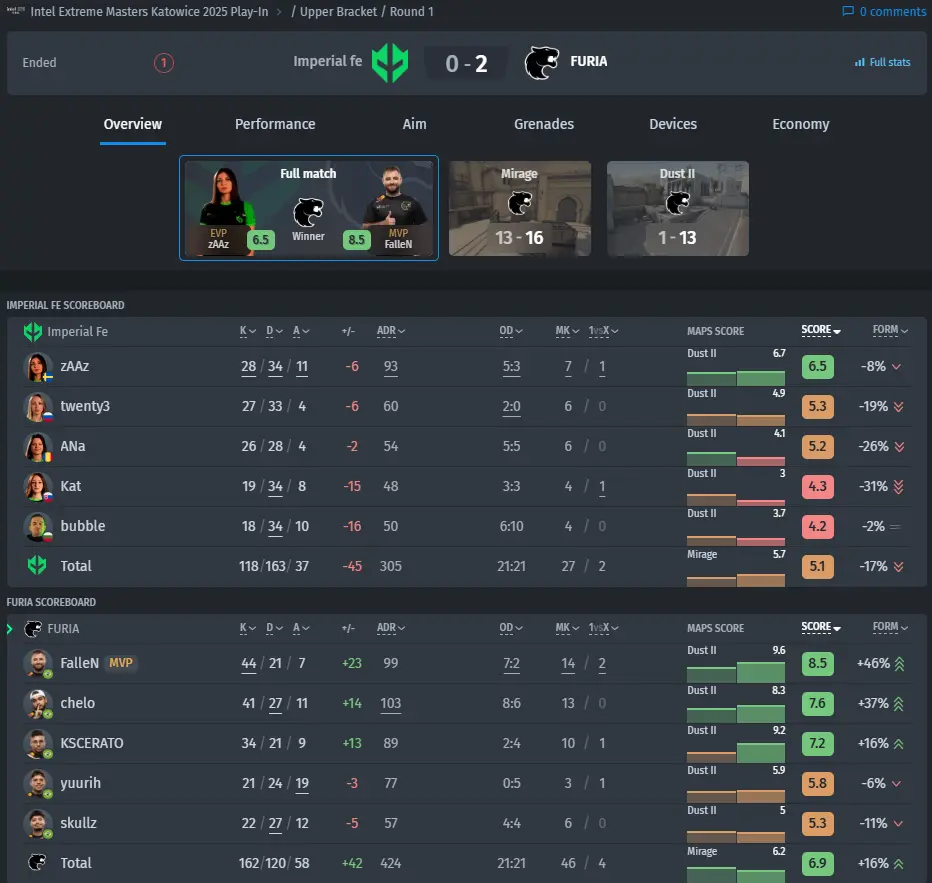This screenshot has height=883, width=932.
Task: Click FalleN's player avatar
Action: (x=37, y=664)
